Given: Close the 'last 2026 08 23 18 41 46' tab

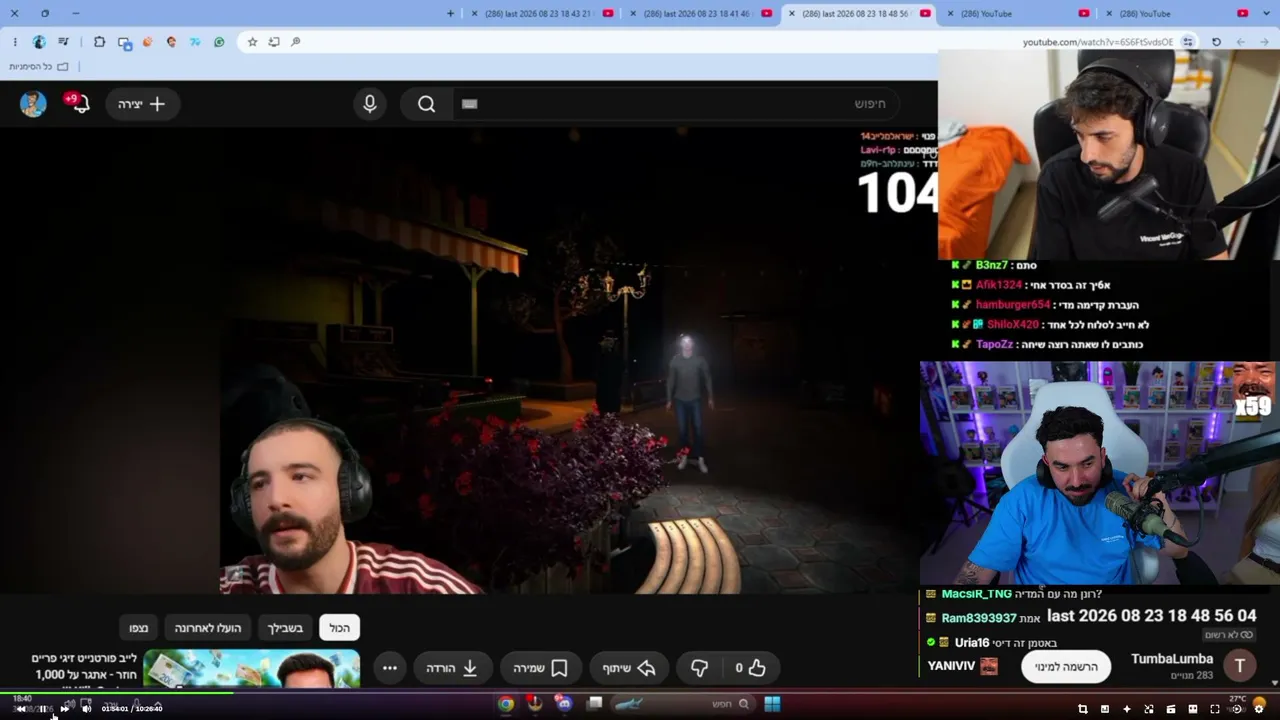Looking at the screenshot, I should pyautogui.click(x=631, y=13).
